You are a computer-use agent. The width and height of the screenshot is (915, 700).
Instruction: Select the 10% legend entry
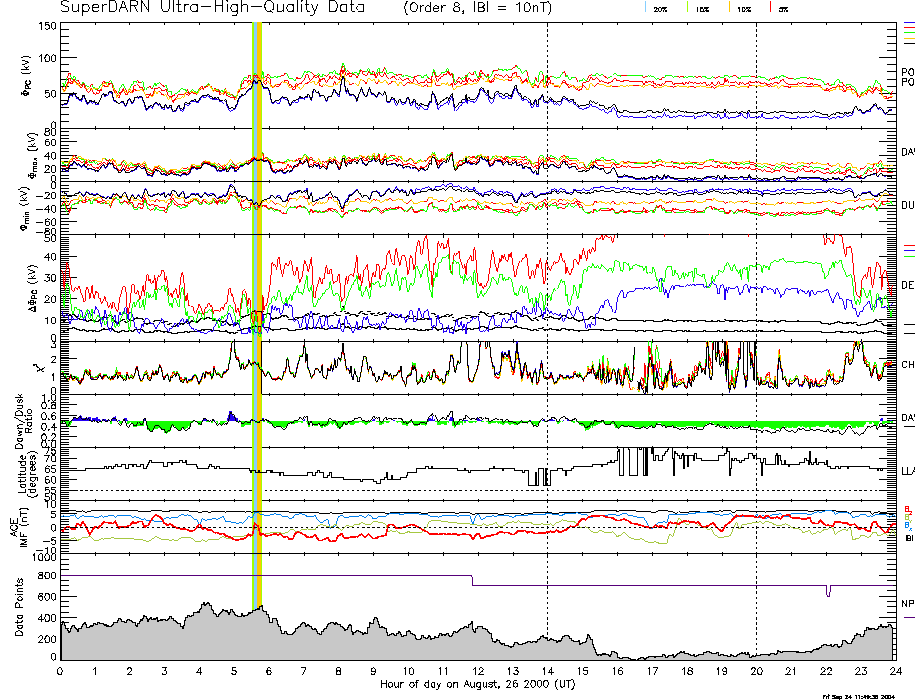[x=741, y=8]
